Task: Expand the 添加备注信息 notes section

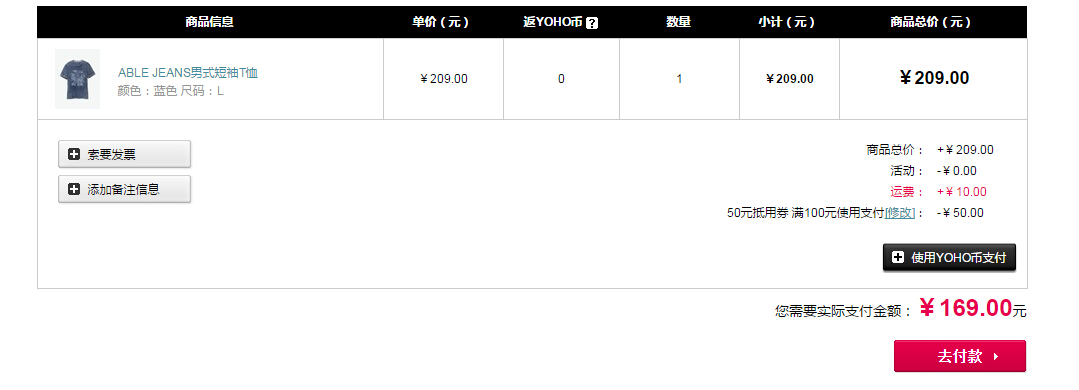Action: pos(125,189)
